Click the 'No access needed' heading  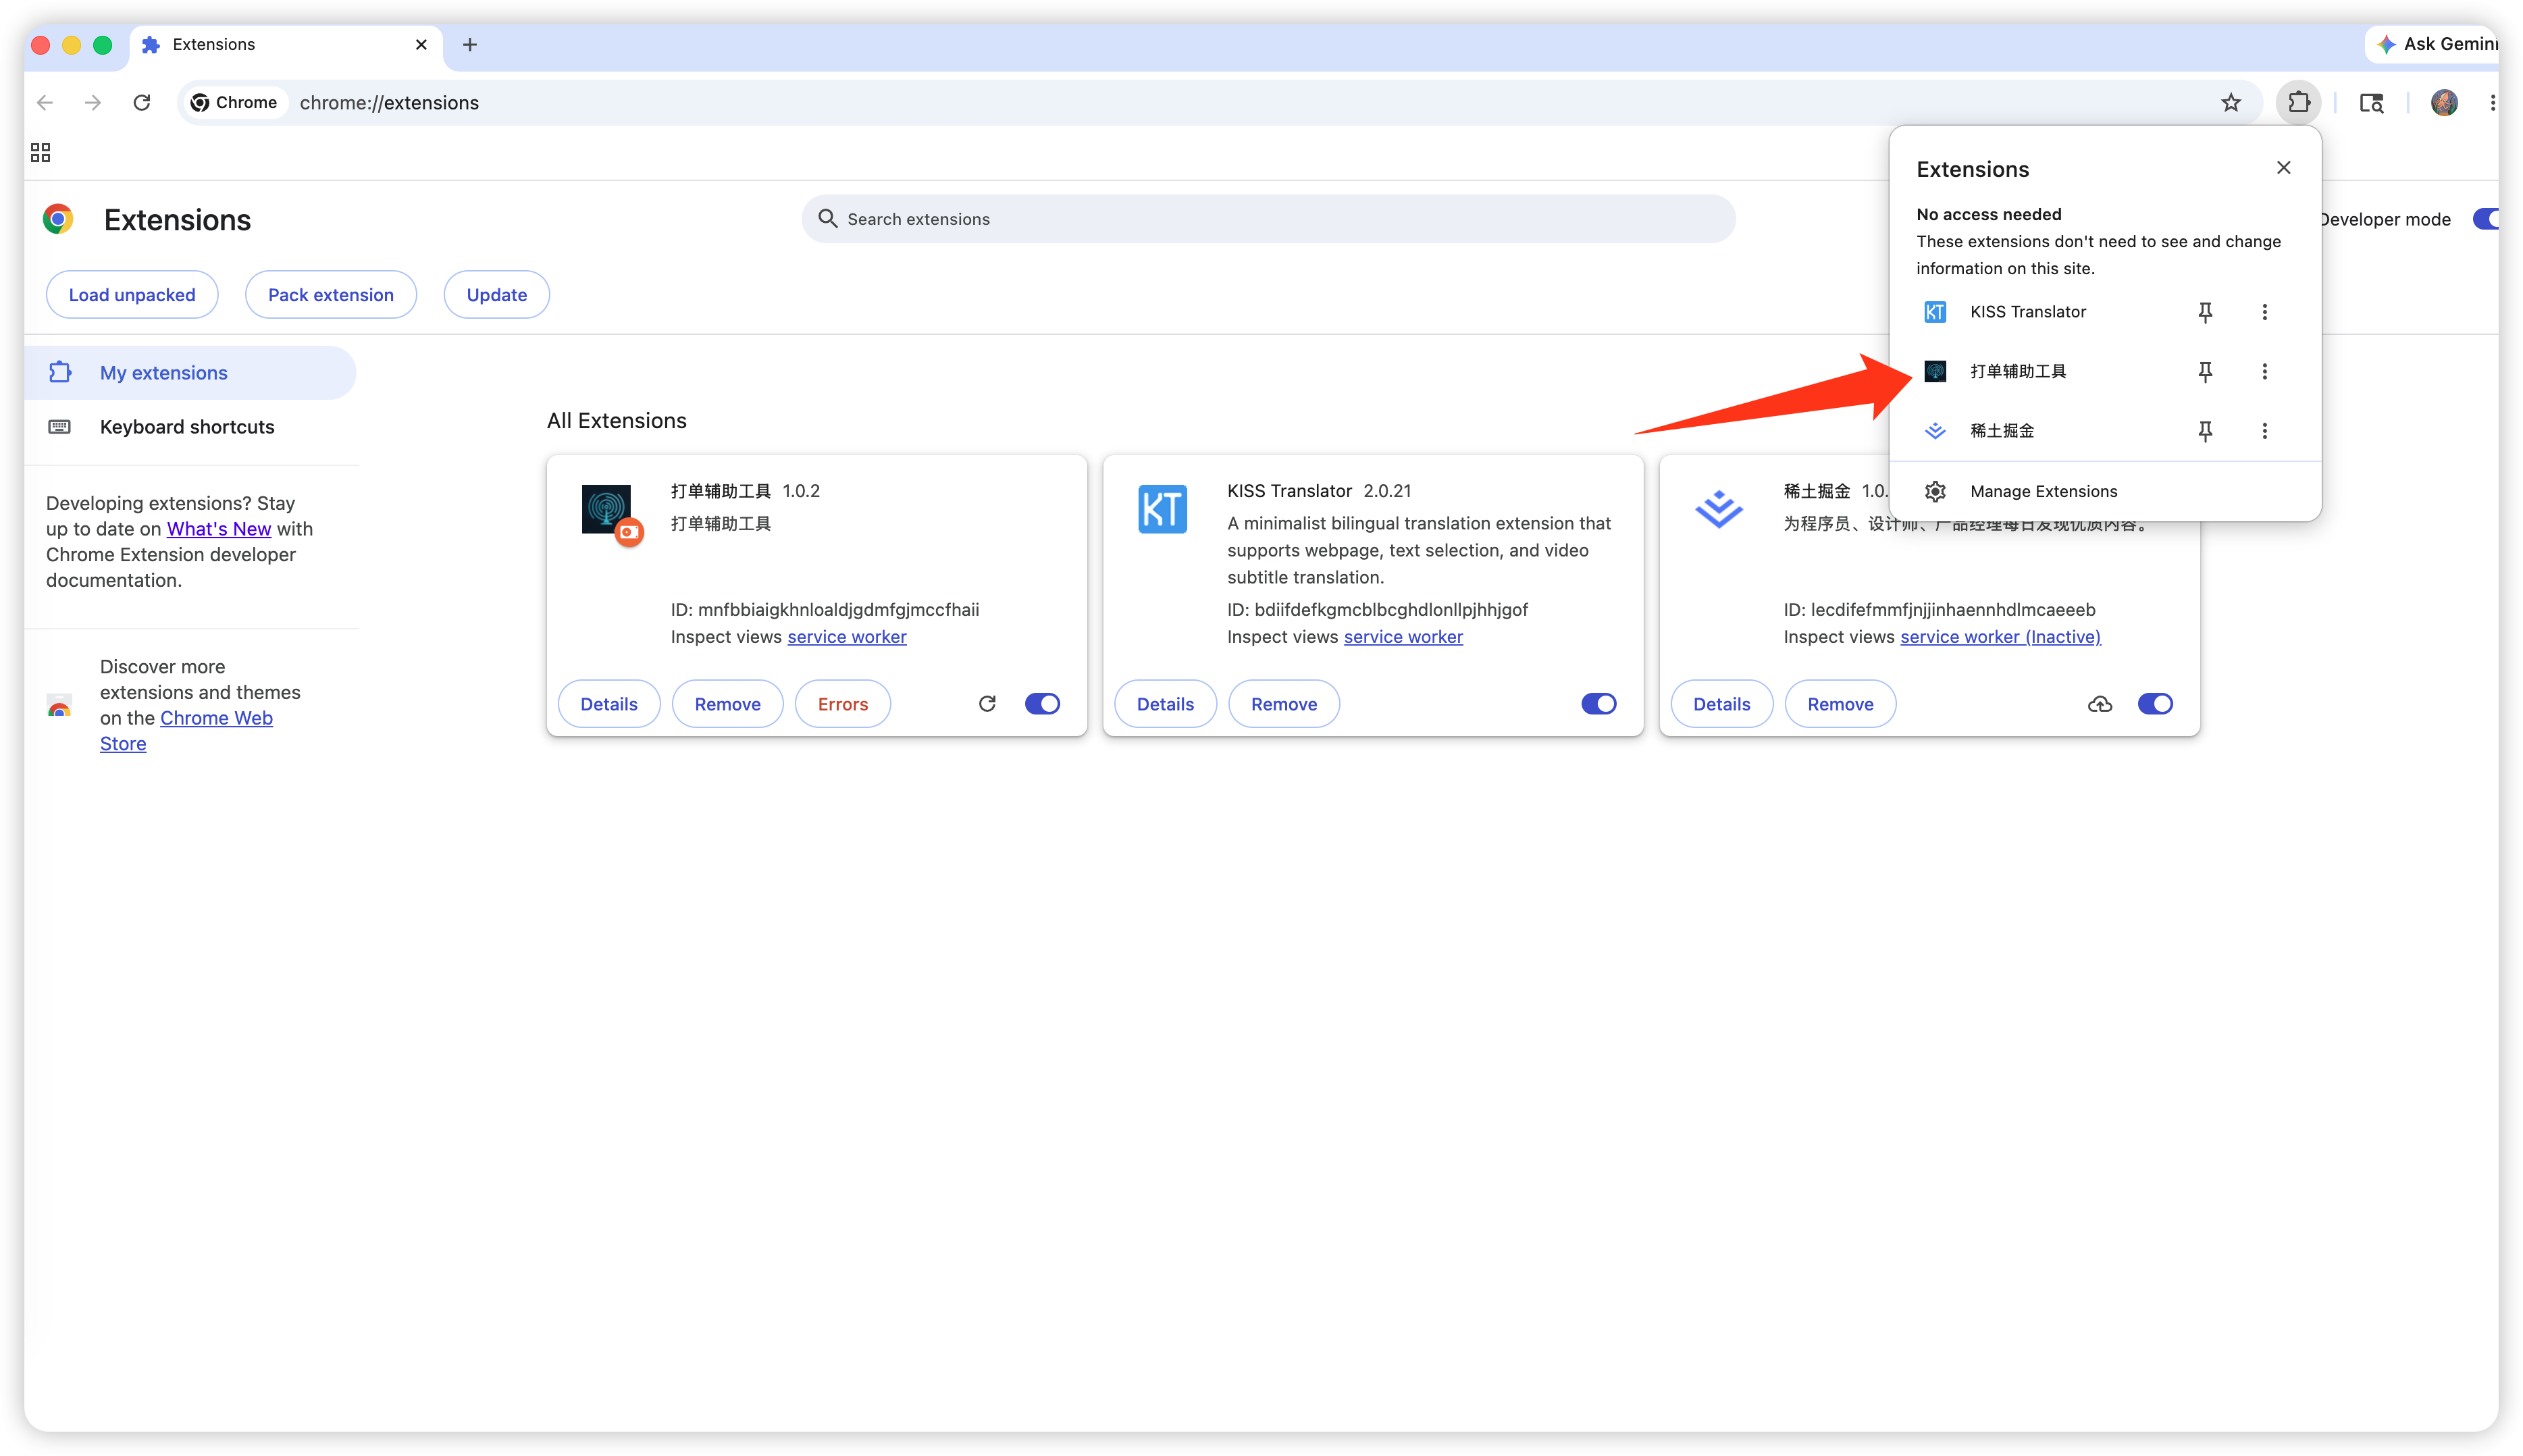tap(1988, 214)
